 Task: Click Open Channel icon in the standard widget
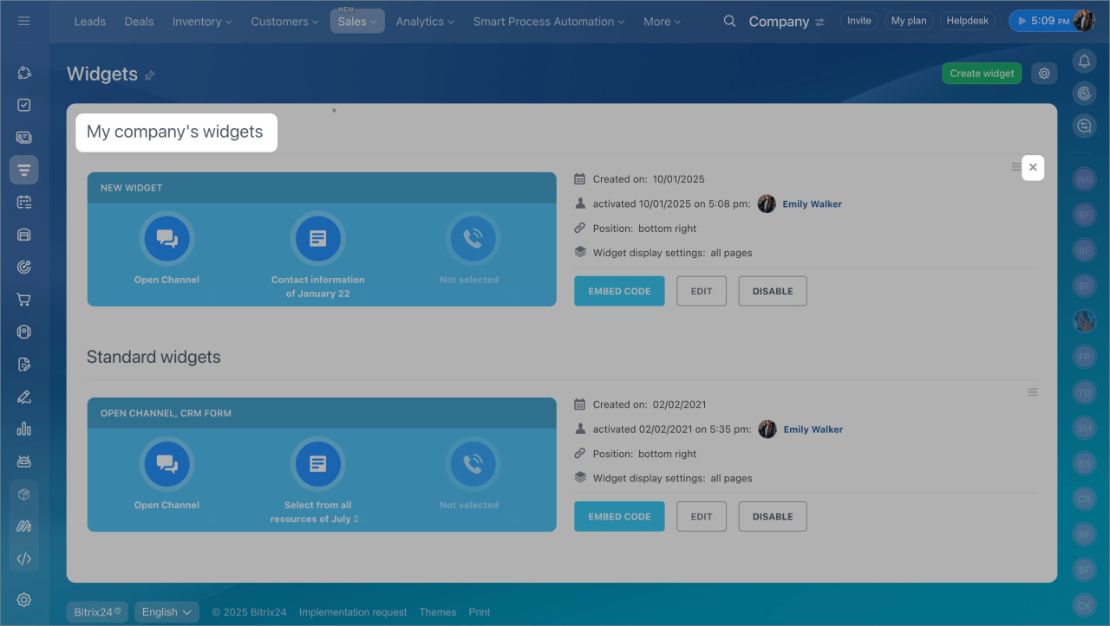[167, 464]
